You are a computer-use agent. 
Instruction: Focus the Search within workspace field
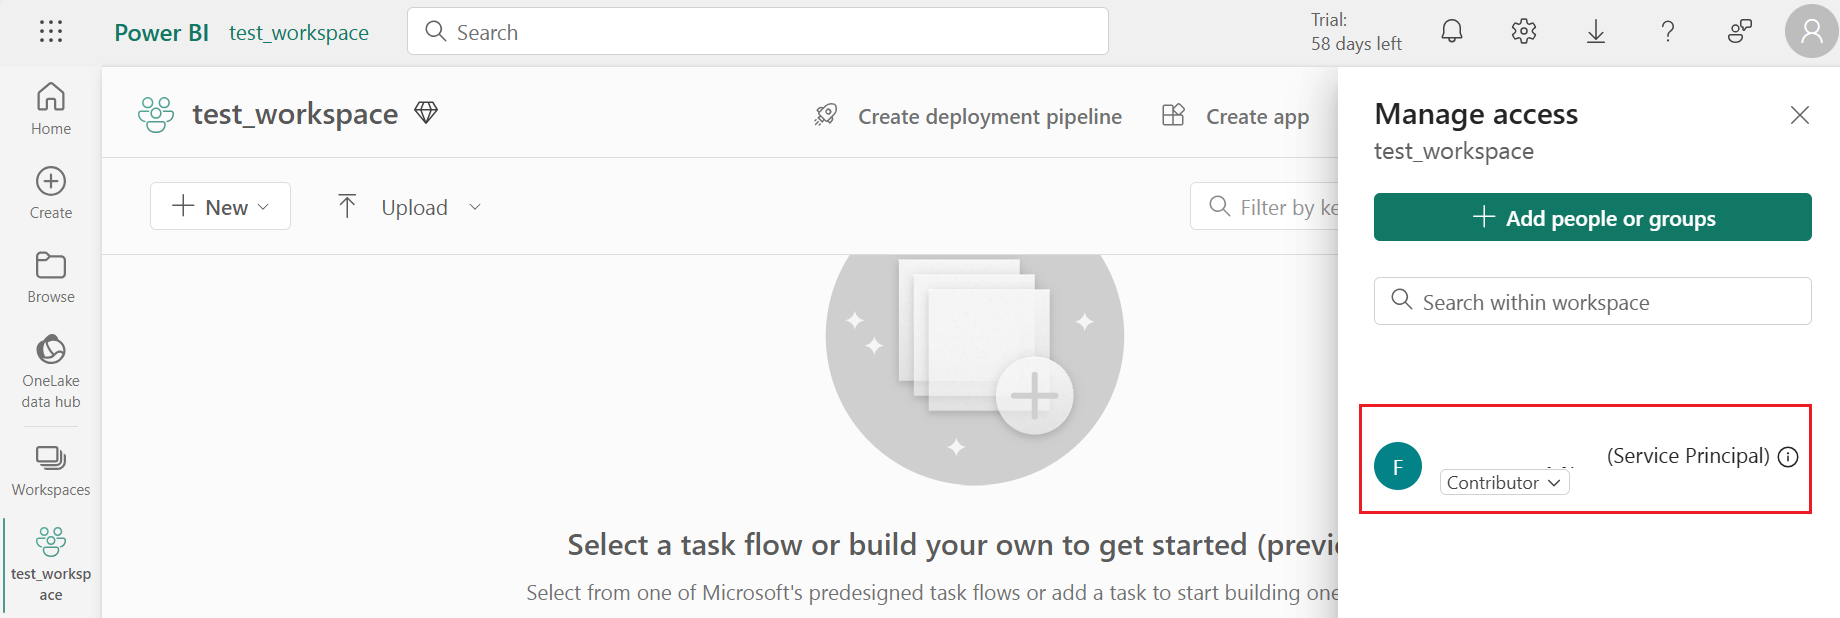pyautogui.click(x=1592, y=301)
